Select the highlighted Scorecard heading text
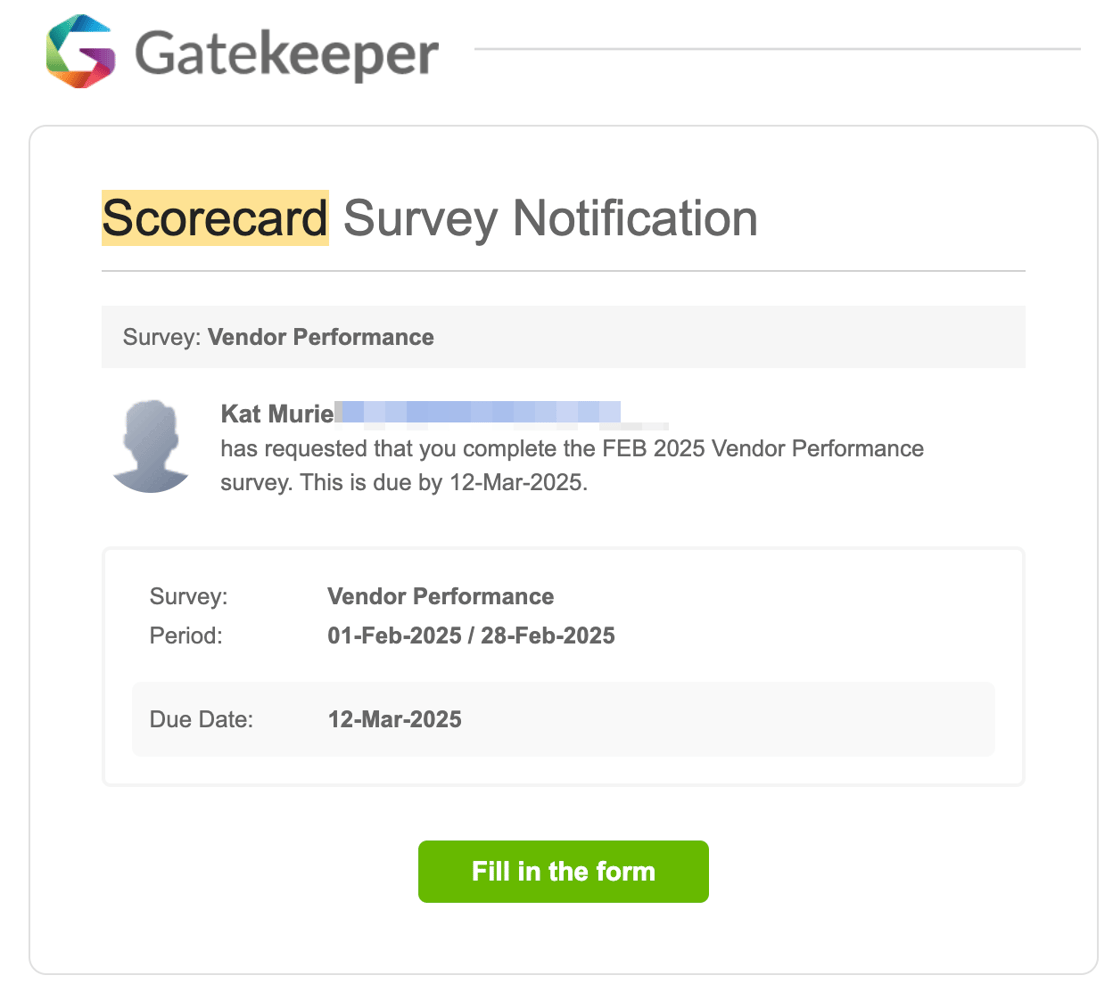The width and height of the screenshot is (1113, 1000). point(213,217)
